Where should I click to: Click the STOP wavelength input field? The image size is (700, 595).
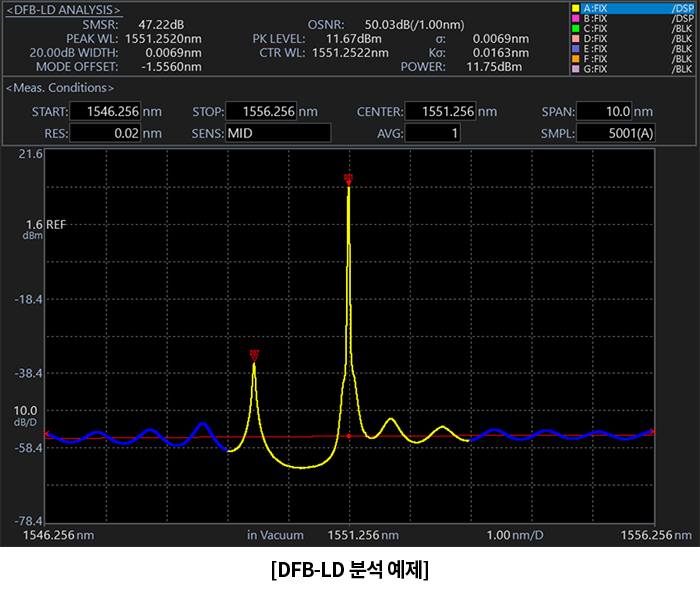261,111
